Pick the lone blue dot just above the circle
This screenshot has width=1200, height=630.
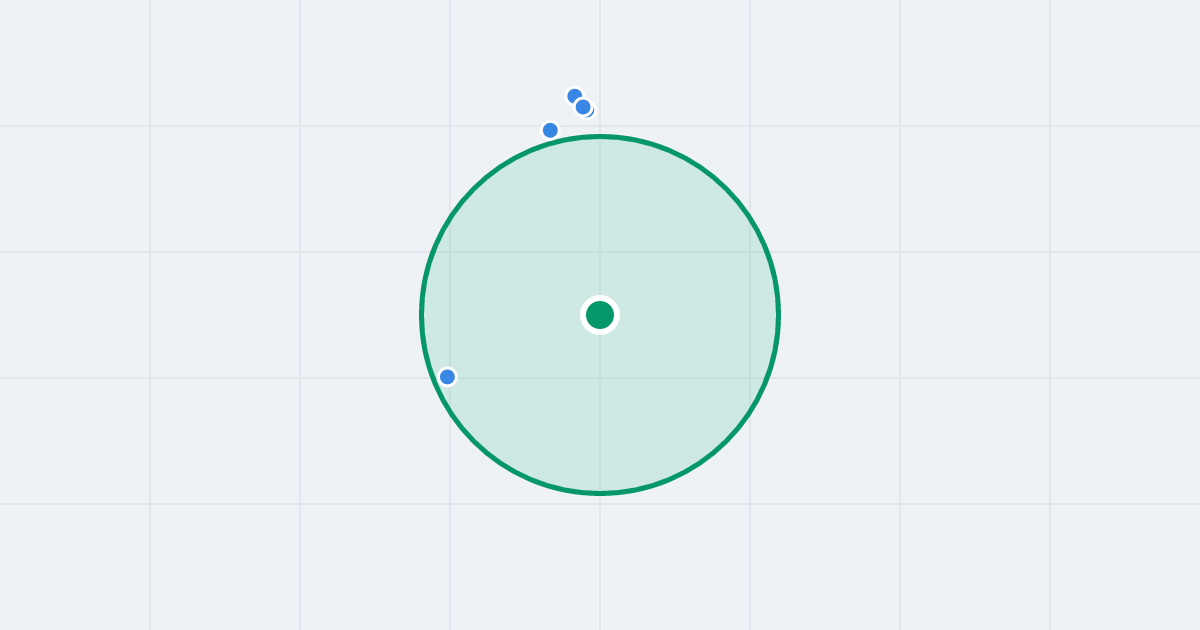click(550, 130)
